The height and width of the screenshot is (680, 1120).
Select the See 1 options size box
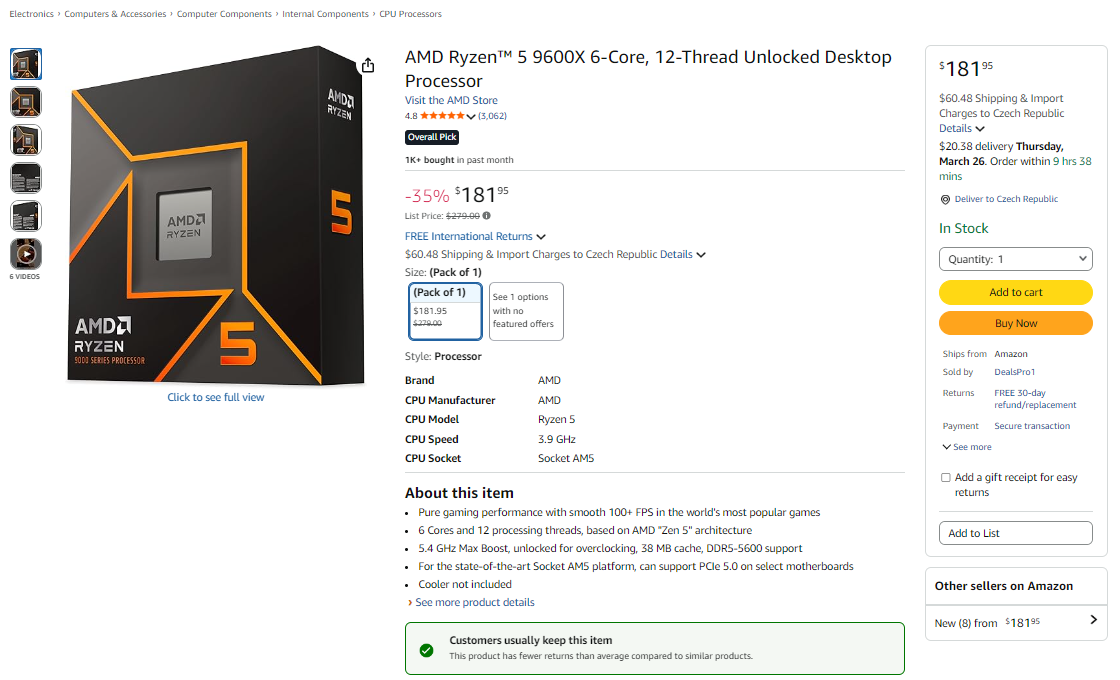pos(526,311)
